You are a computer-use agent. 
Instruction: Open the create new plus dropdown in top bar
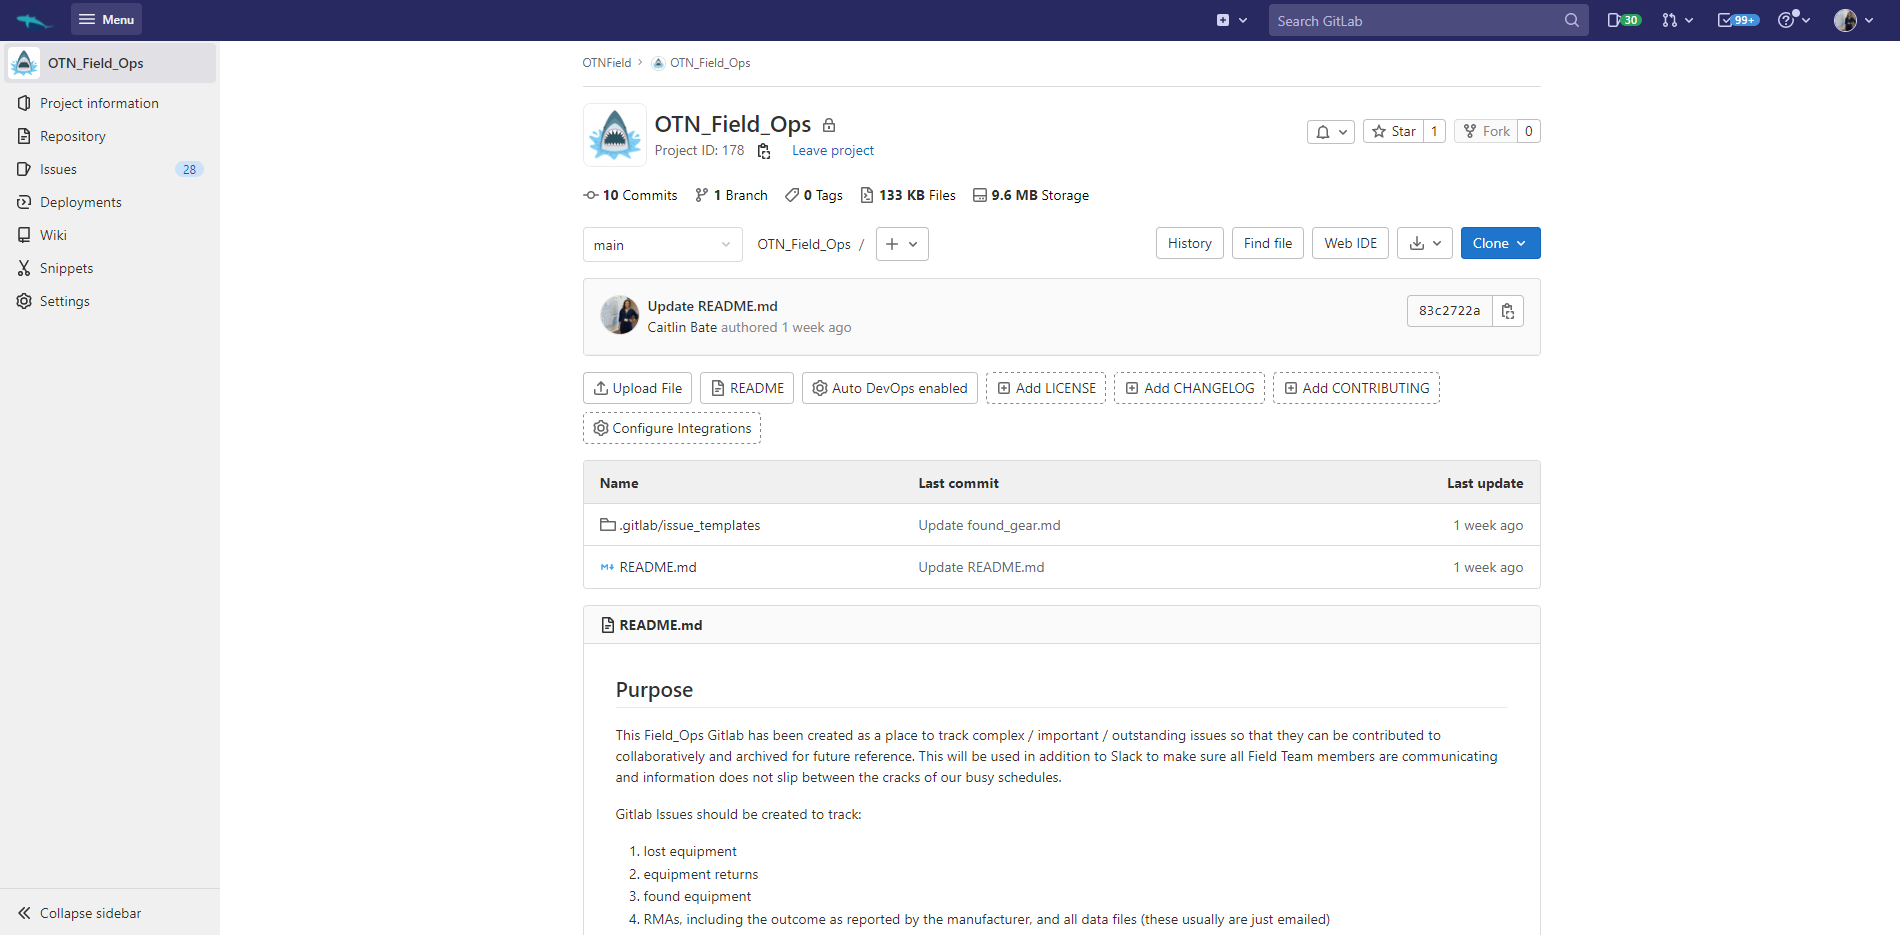coord(1231,20)
